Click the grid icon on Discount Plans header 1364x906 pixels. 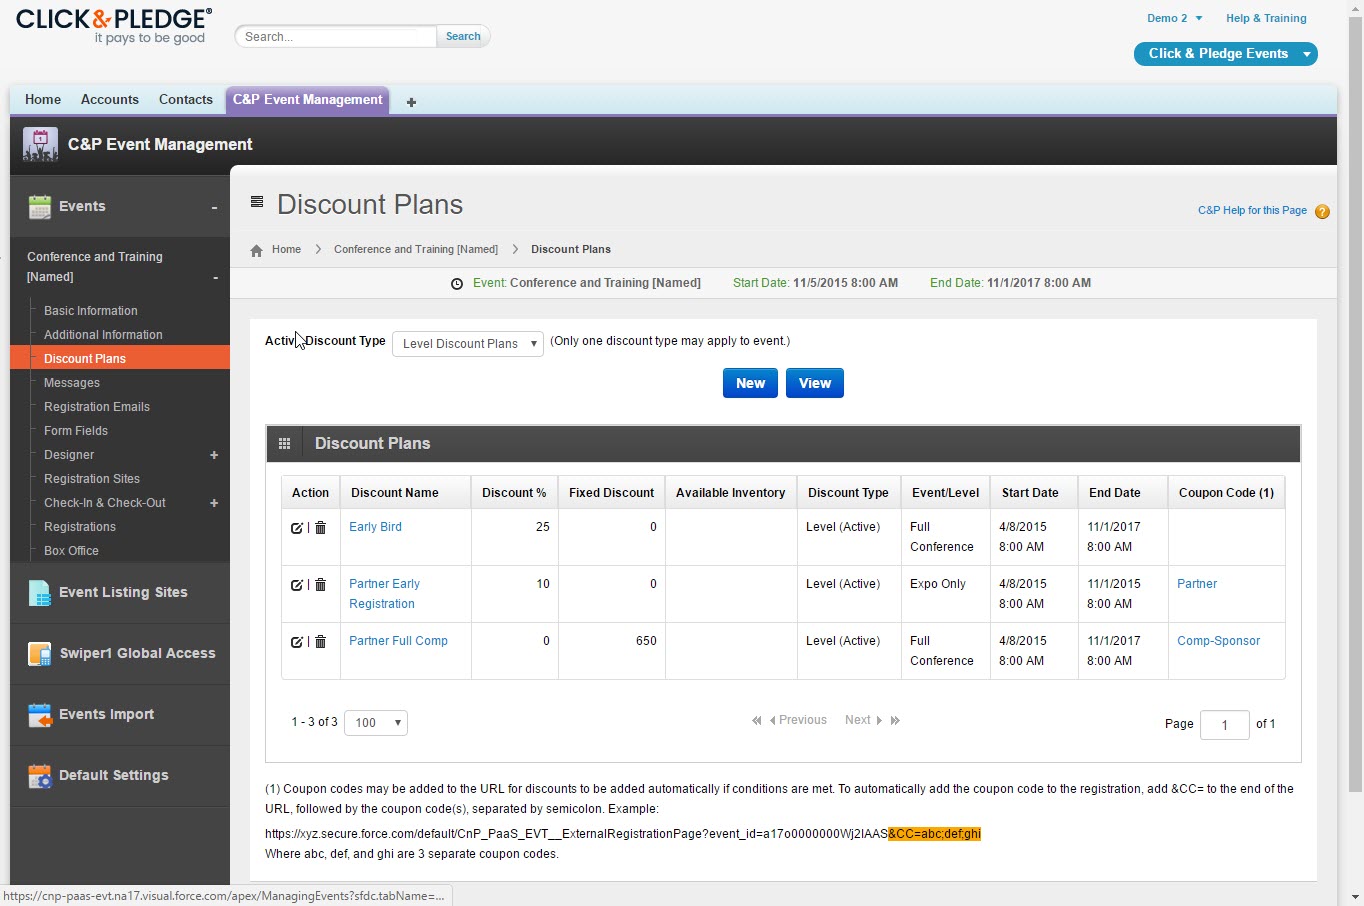[285, 443]
